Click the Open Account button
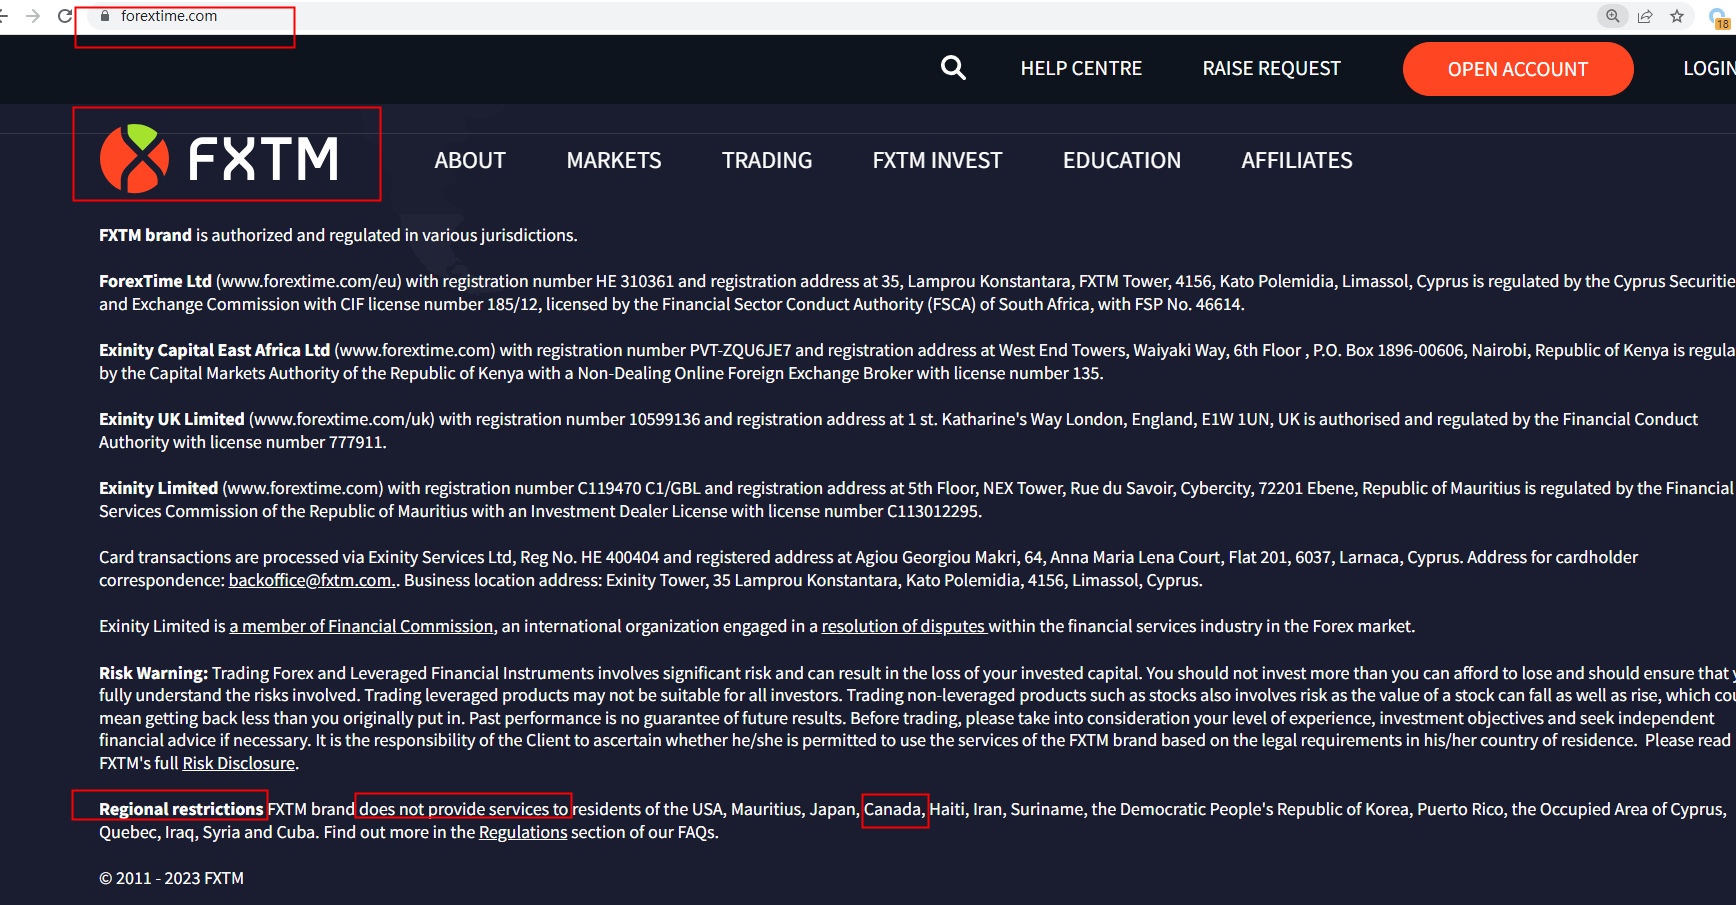 [1518, 69]
